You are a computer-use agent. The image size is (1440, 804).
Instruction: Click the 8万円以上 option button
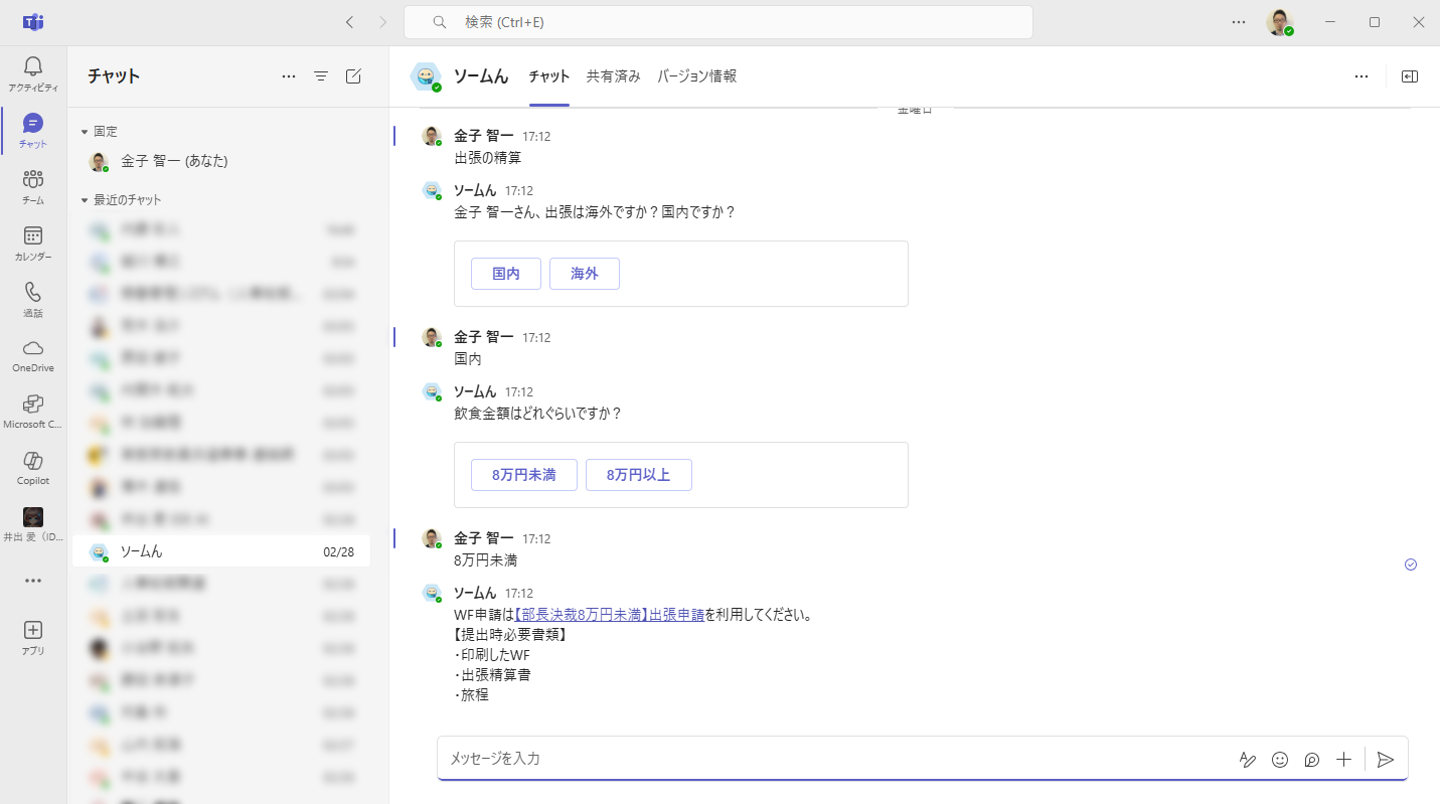(x=638, y=475)
